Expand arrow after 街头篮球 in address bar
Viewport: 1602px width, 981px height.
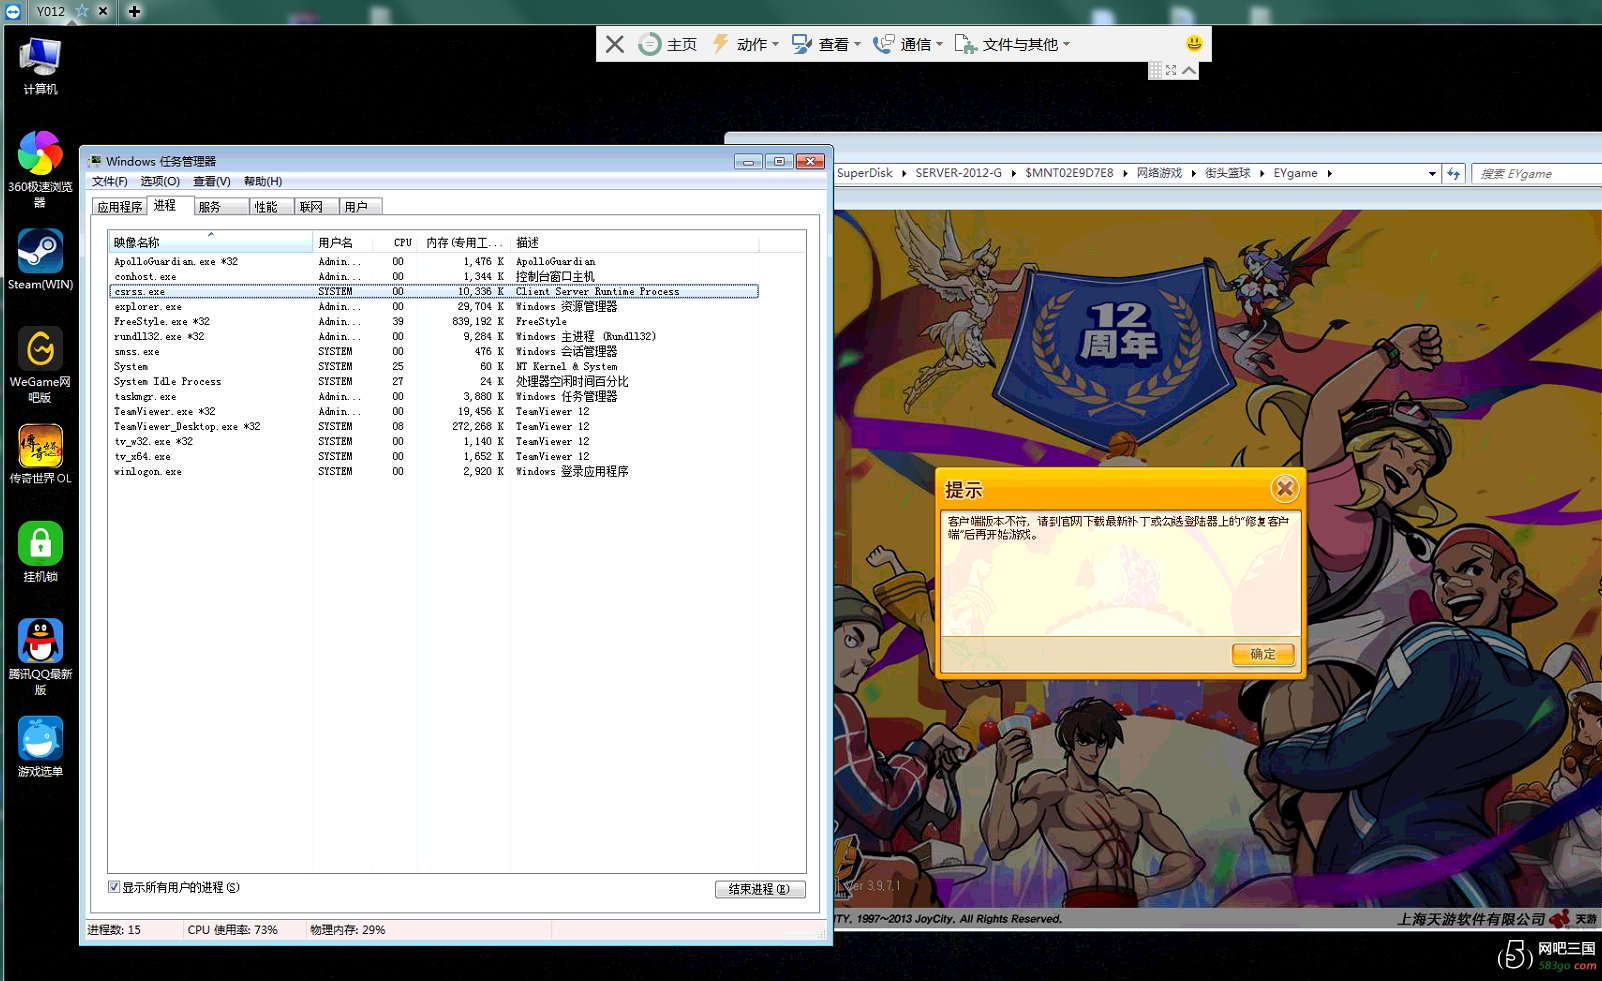click(1262, 173)
